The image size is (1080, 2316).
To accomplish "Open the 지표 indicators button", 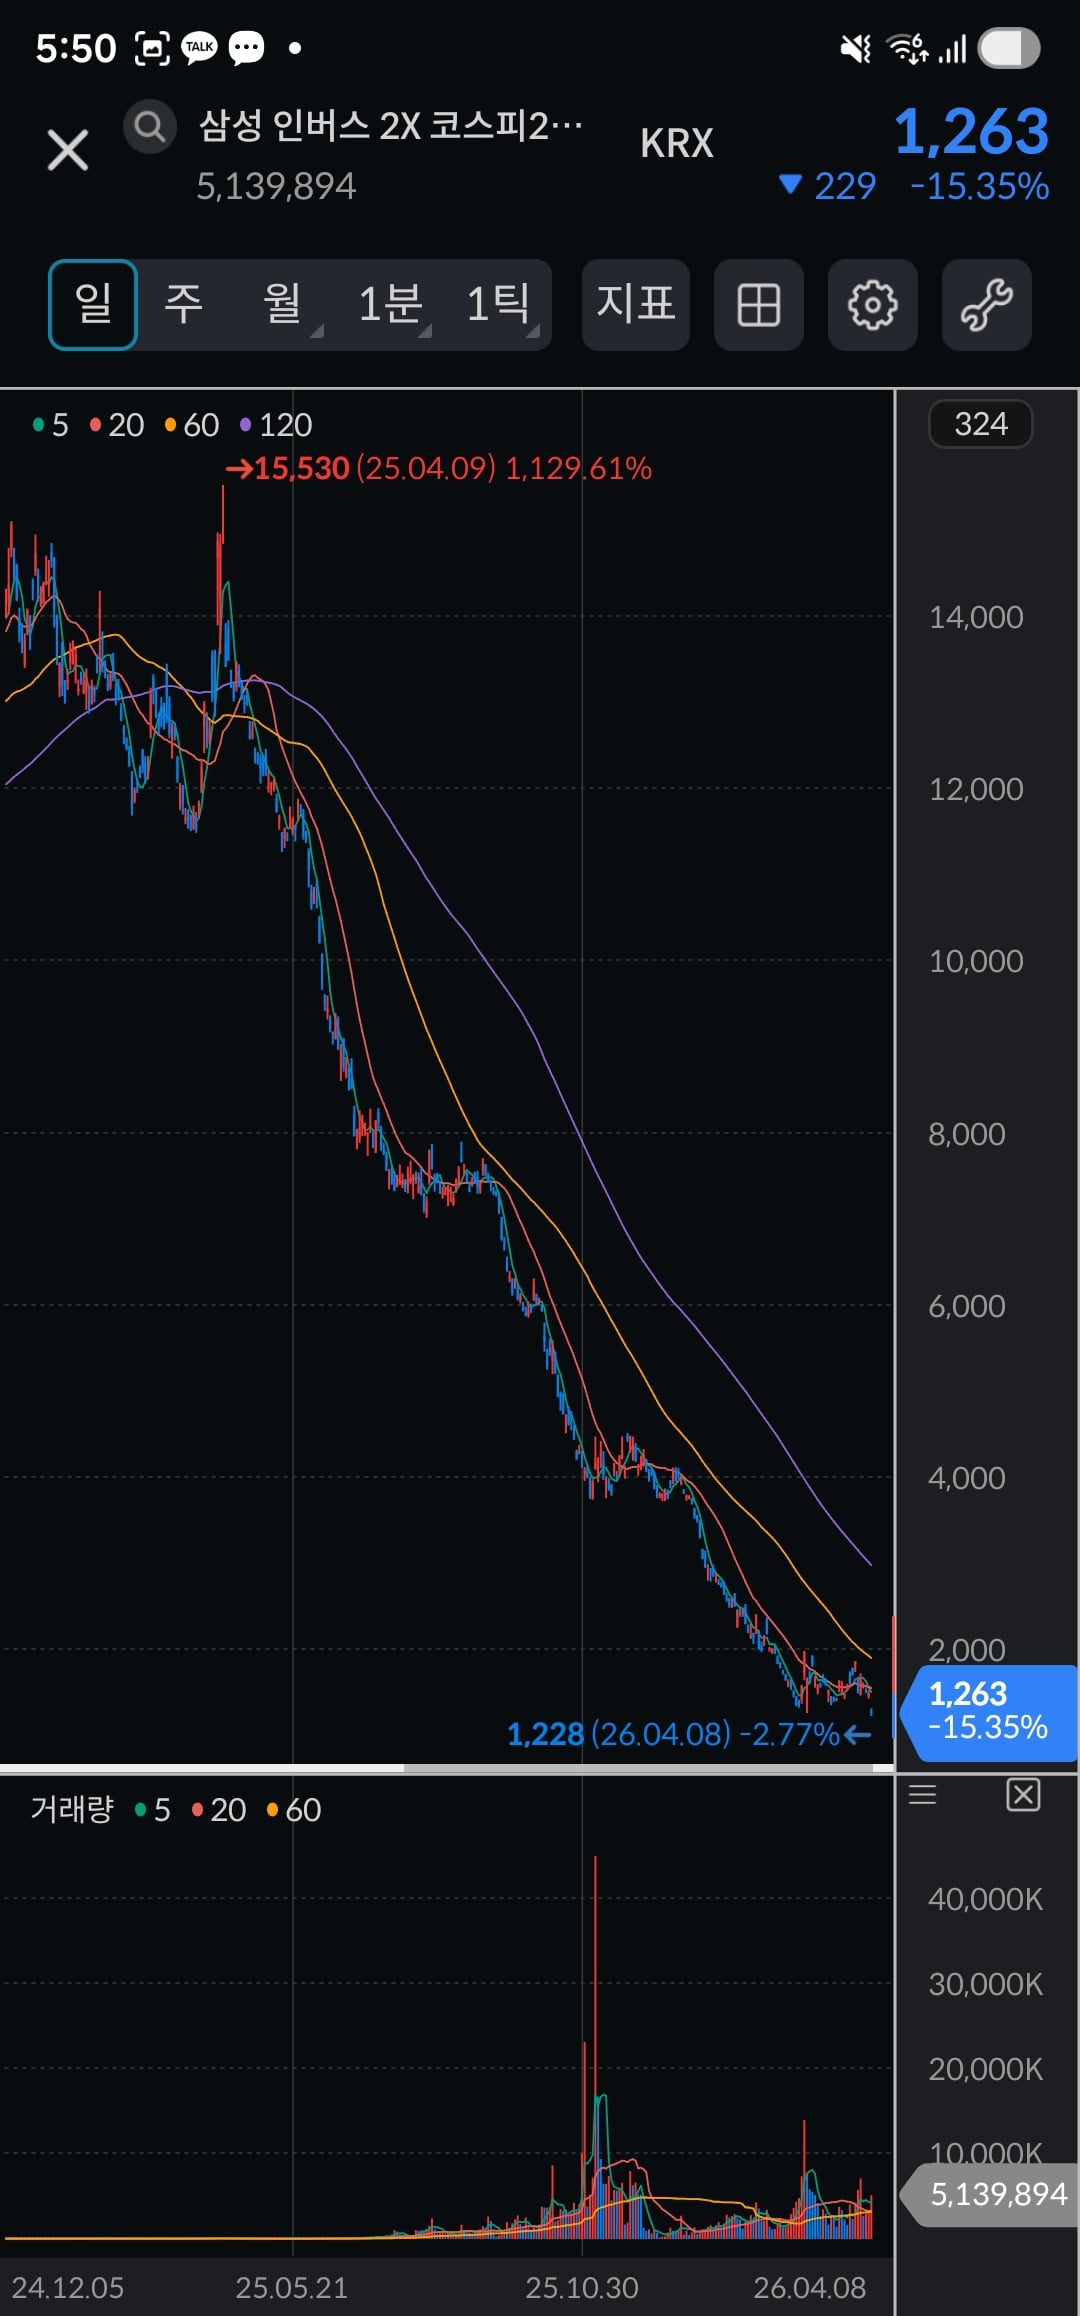I will (x=636, y=305).
